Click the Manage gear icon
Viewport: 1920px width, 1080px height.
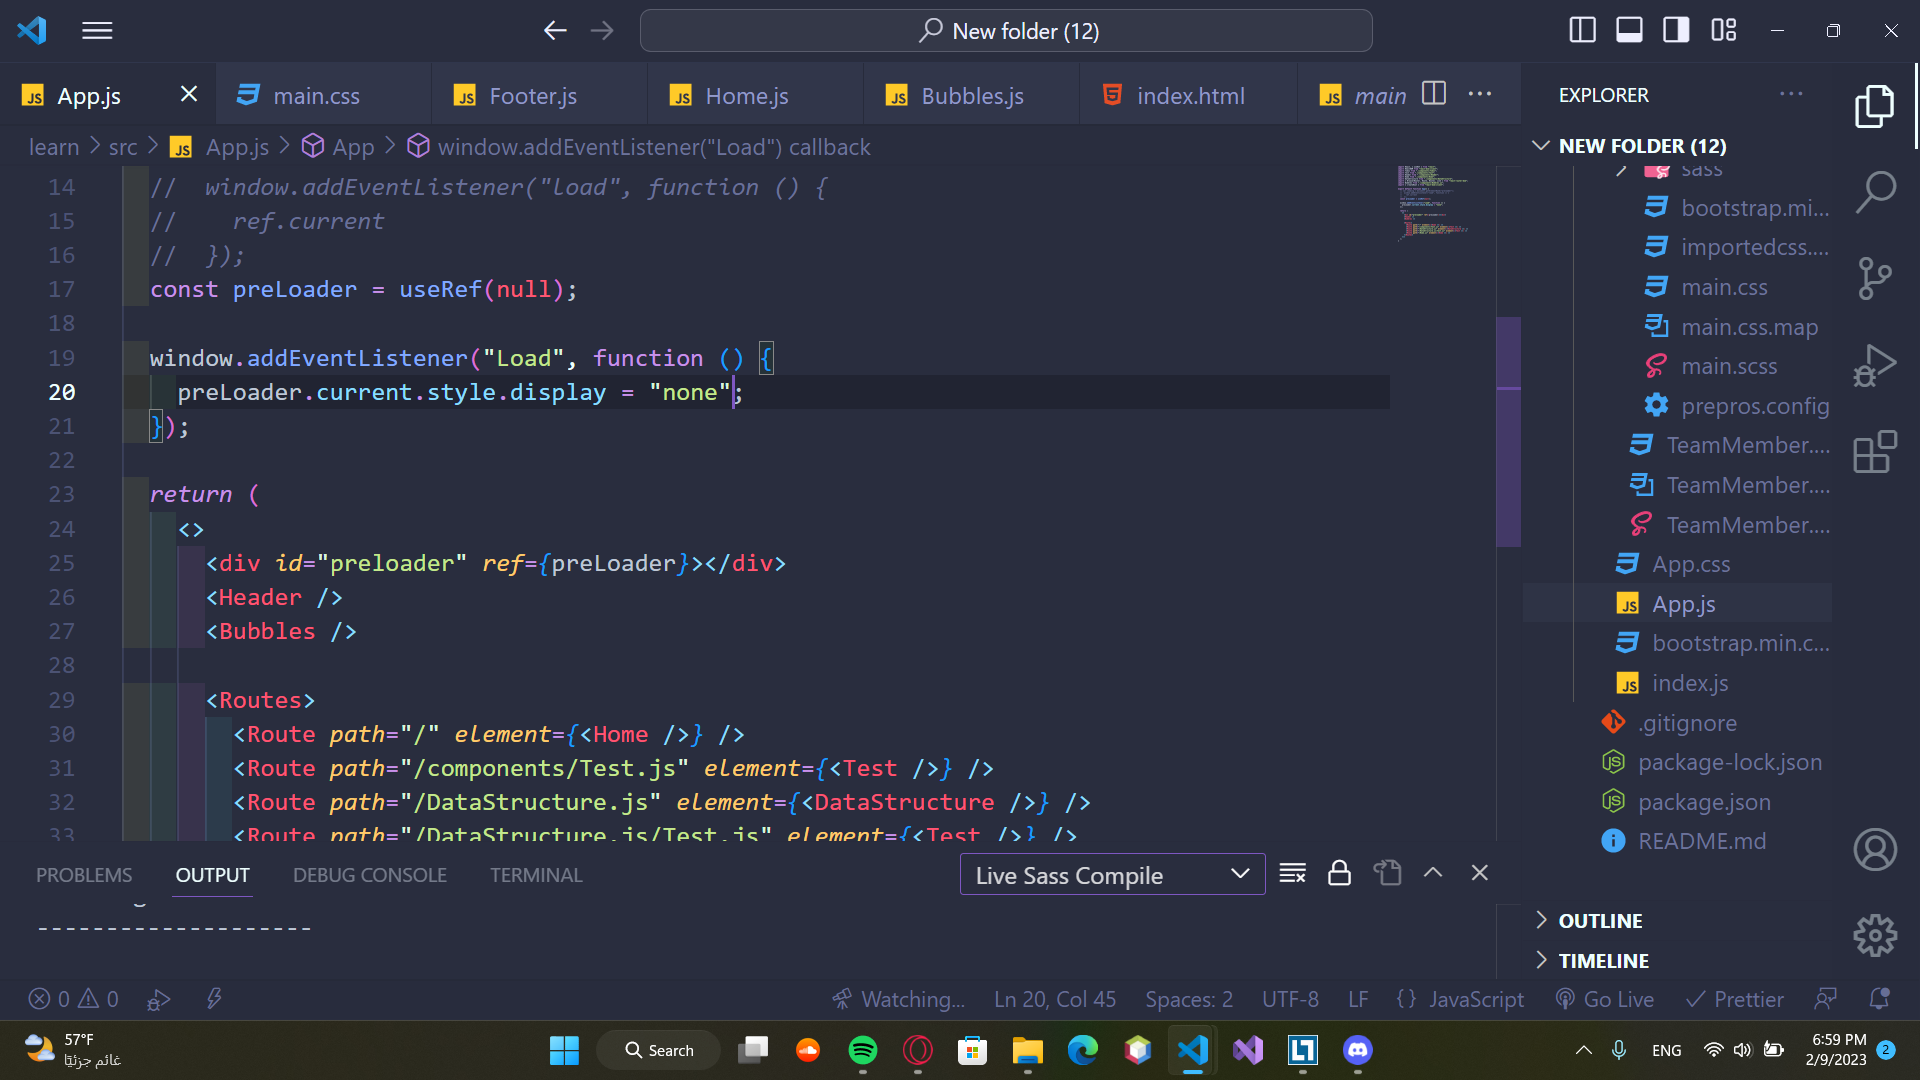(x=1875, y=936)
